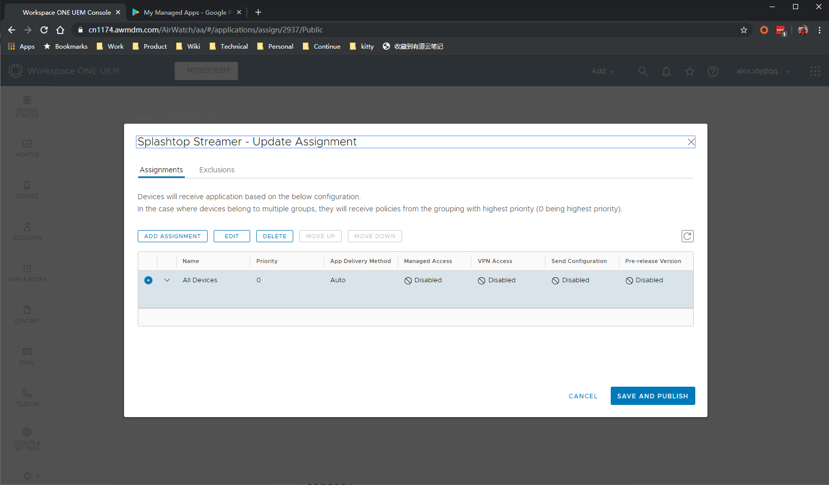Open the Apps bookmarks shortcut
The width and height of the screenshot is (829, 485).
[x=21, y=47]
